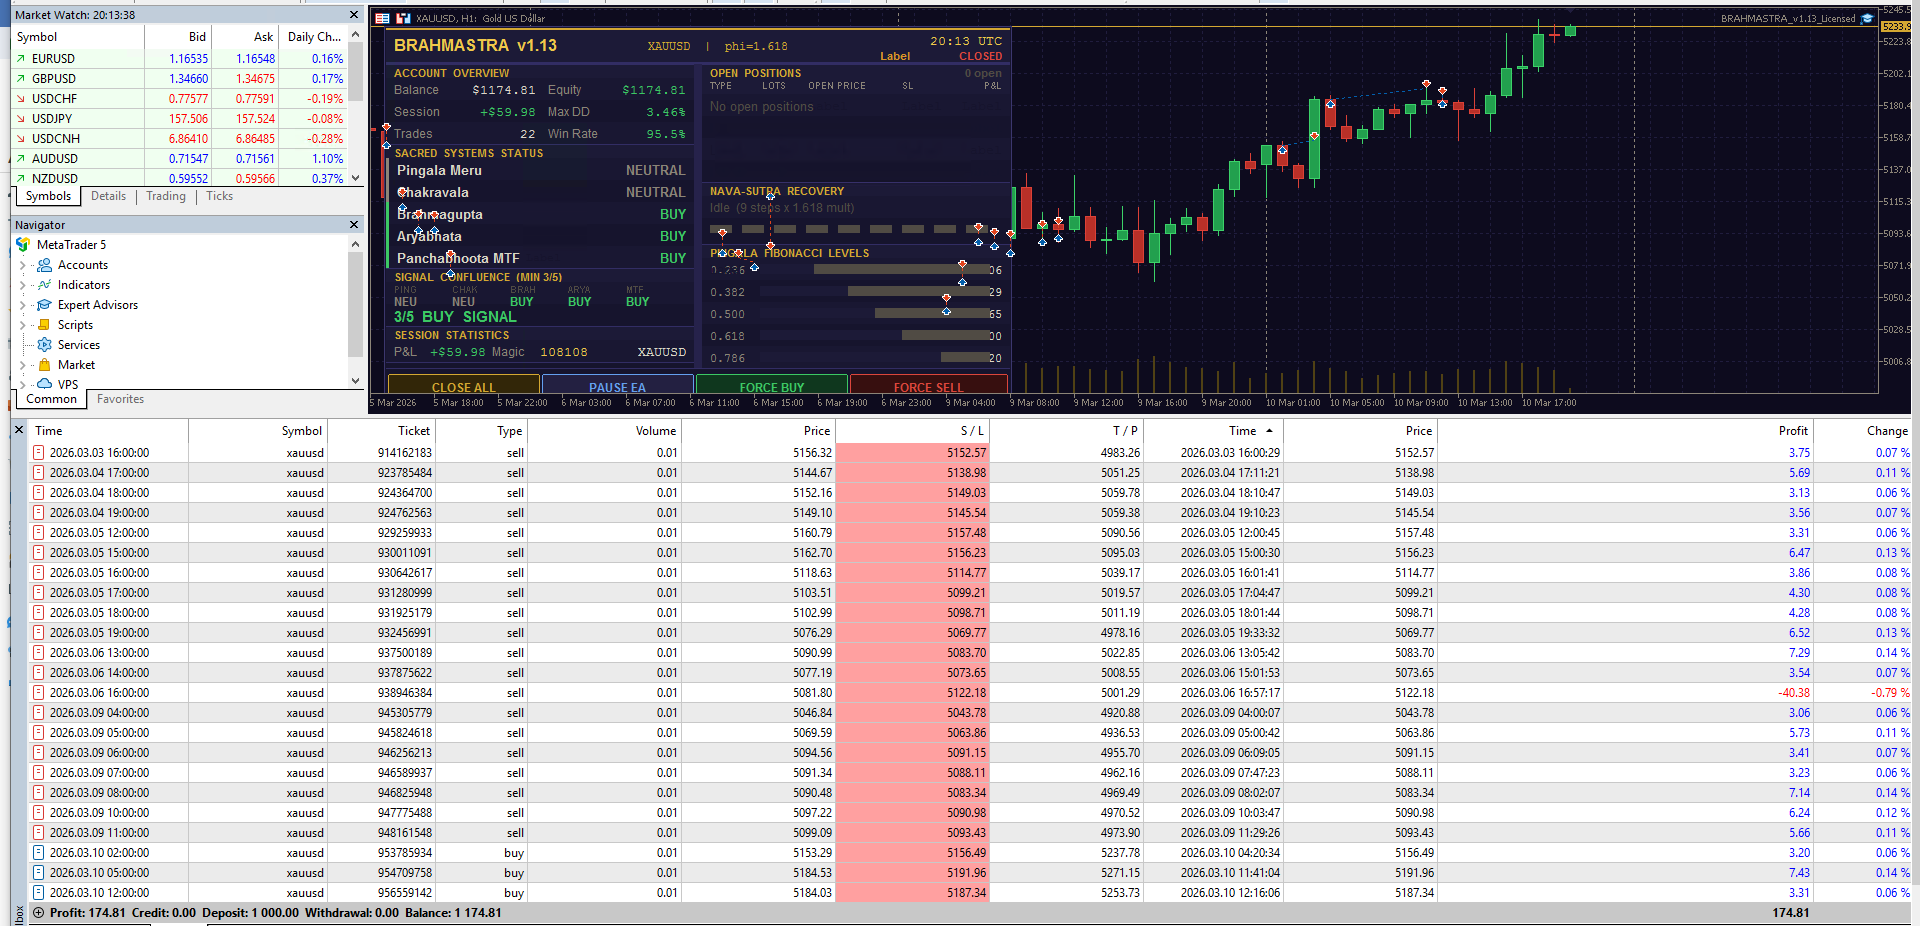Click the Expert Advisors graduation cap icon
The image size is (1920, 926).
[x=44, y=305]
